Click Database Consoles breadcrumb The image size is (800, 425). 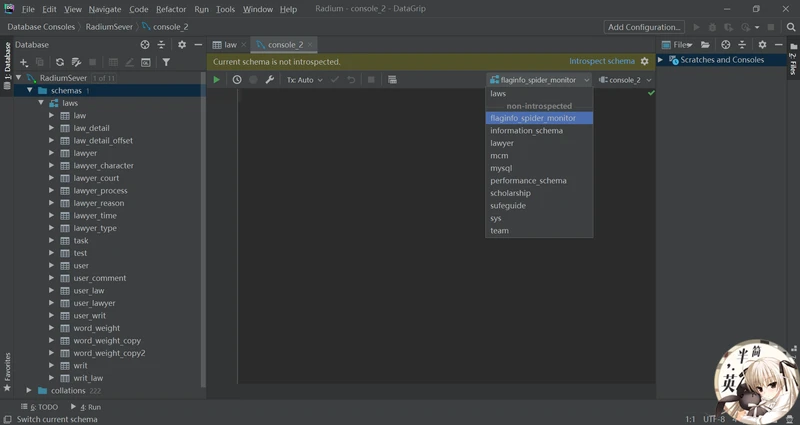pyautogui.click(x=41, y=27)
